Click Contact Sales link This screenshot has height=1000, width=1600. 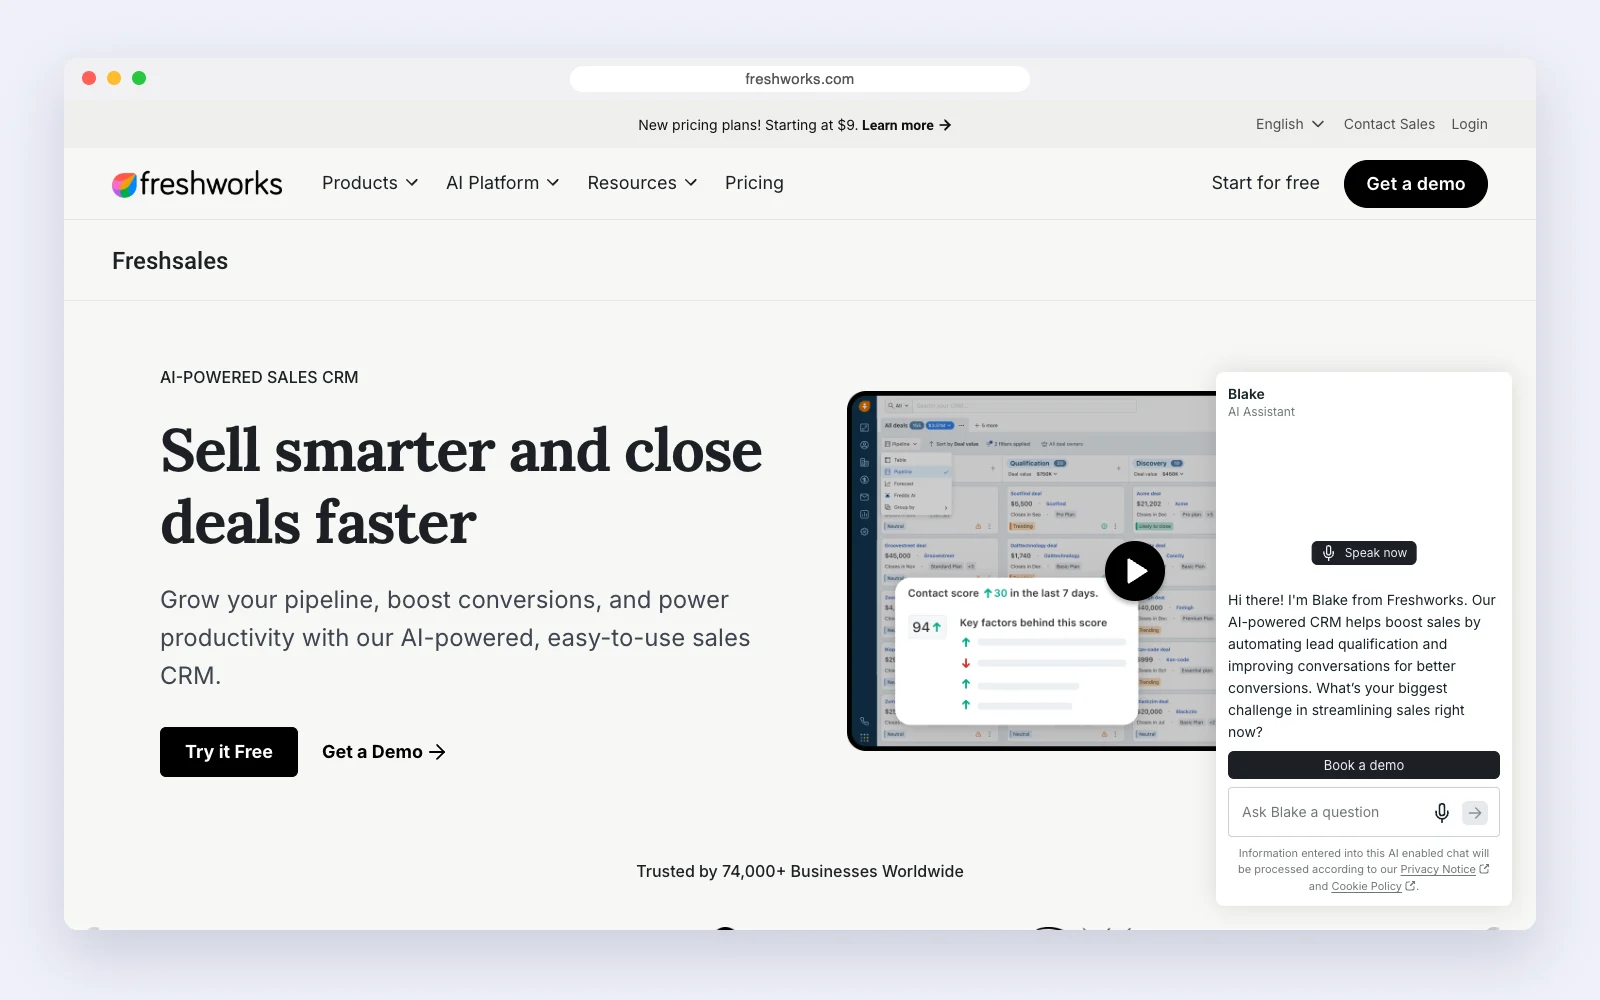pyautogui.click(x=1389, y=124)
